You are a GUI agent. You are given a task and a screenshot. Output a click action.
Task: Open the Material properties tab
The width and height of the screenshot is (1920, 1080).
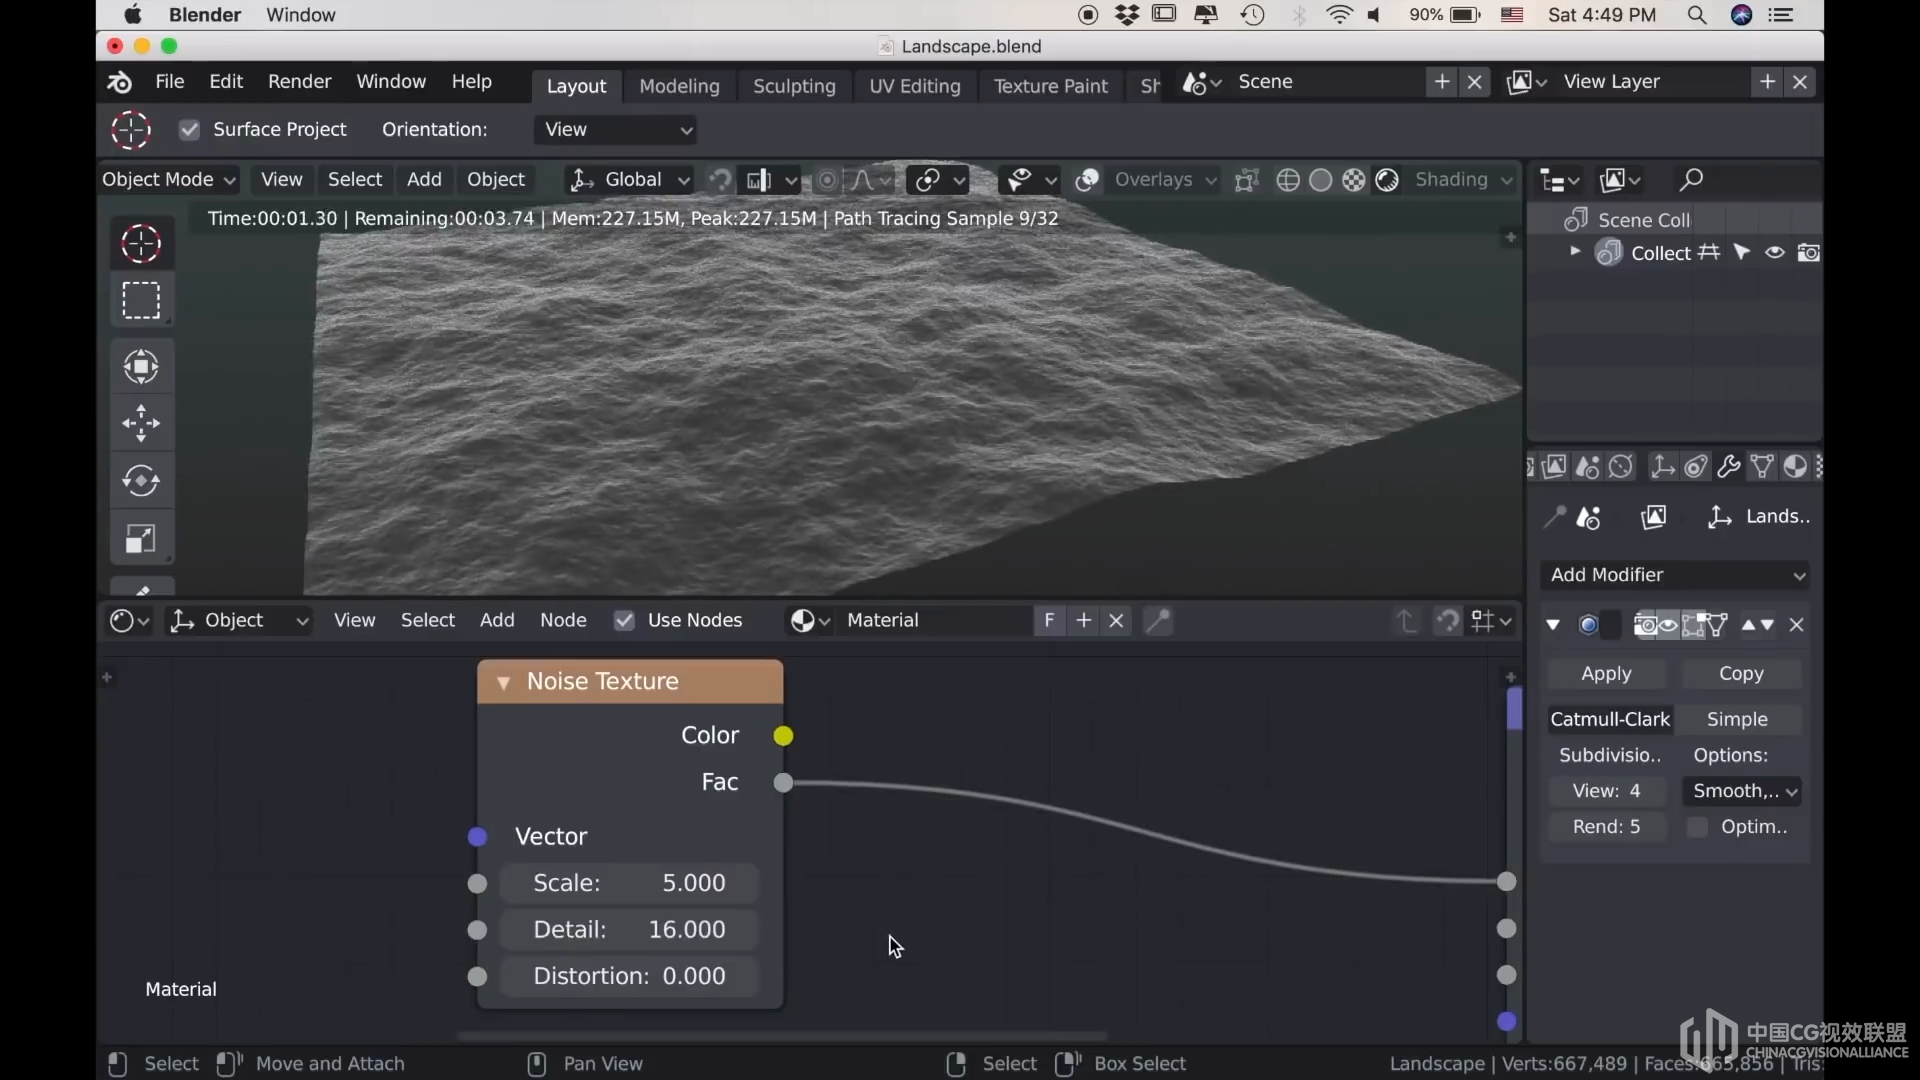point(1796,466)
